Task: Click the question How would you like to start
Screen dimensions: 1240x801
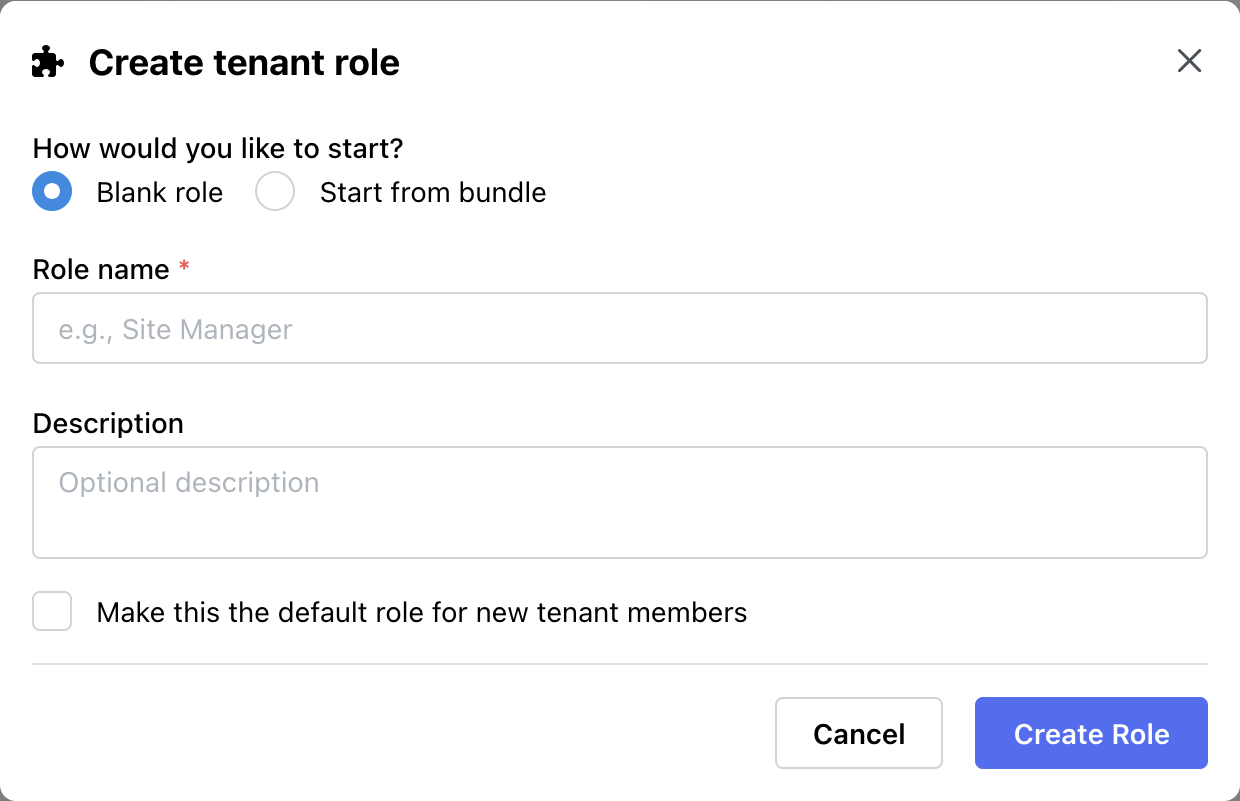Action: pos(217,148)
